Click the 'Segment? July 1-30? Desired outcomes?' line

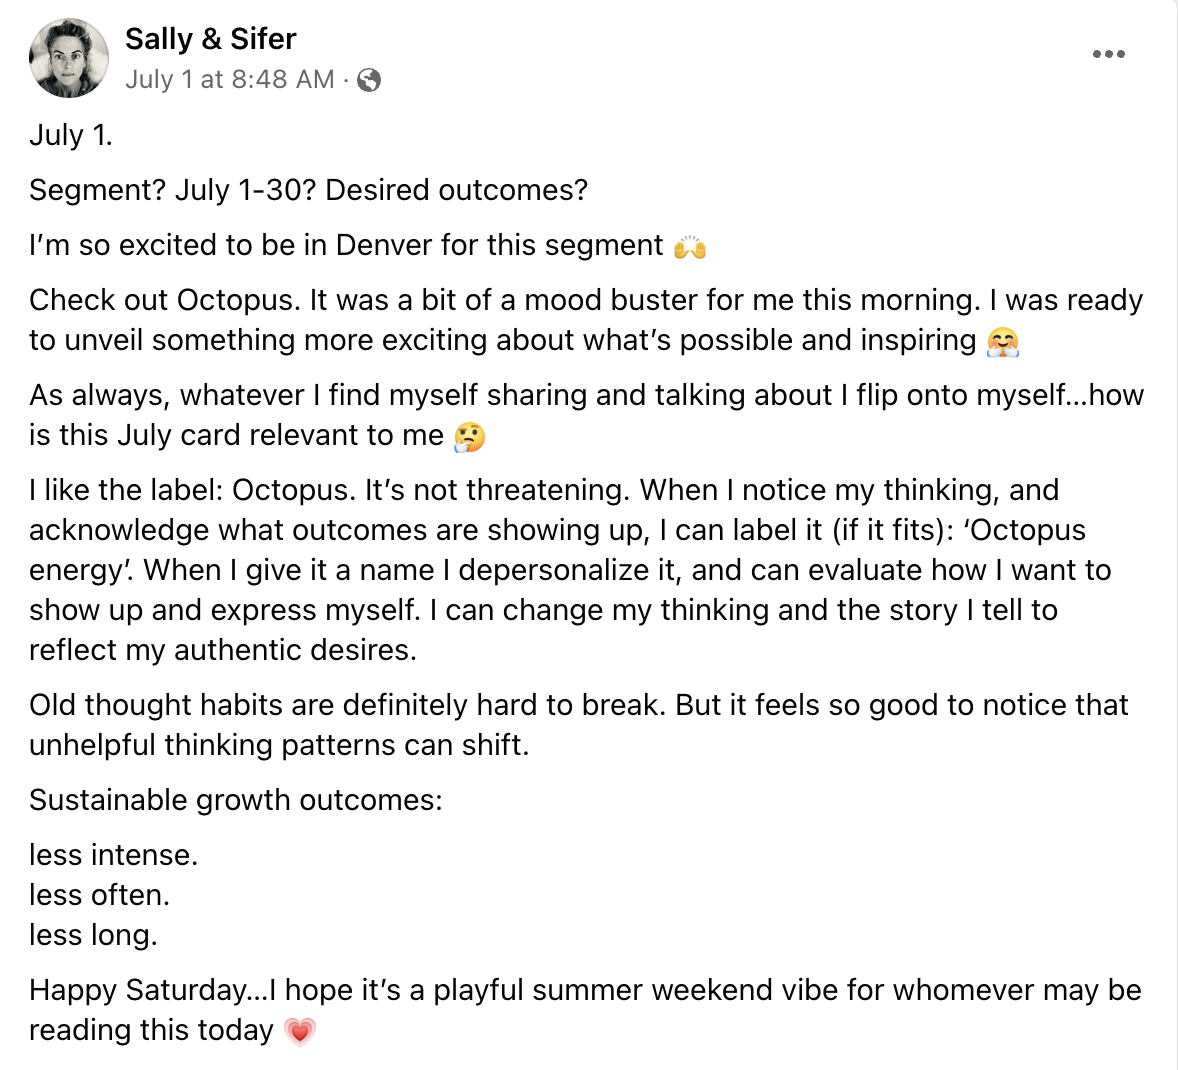(x=308, y=190)
